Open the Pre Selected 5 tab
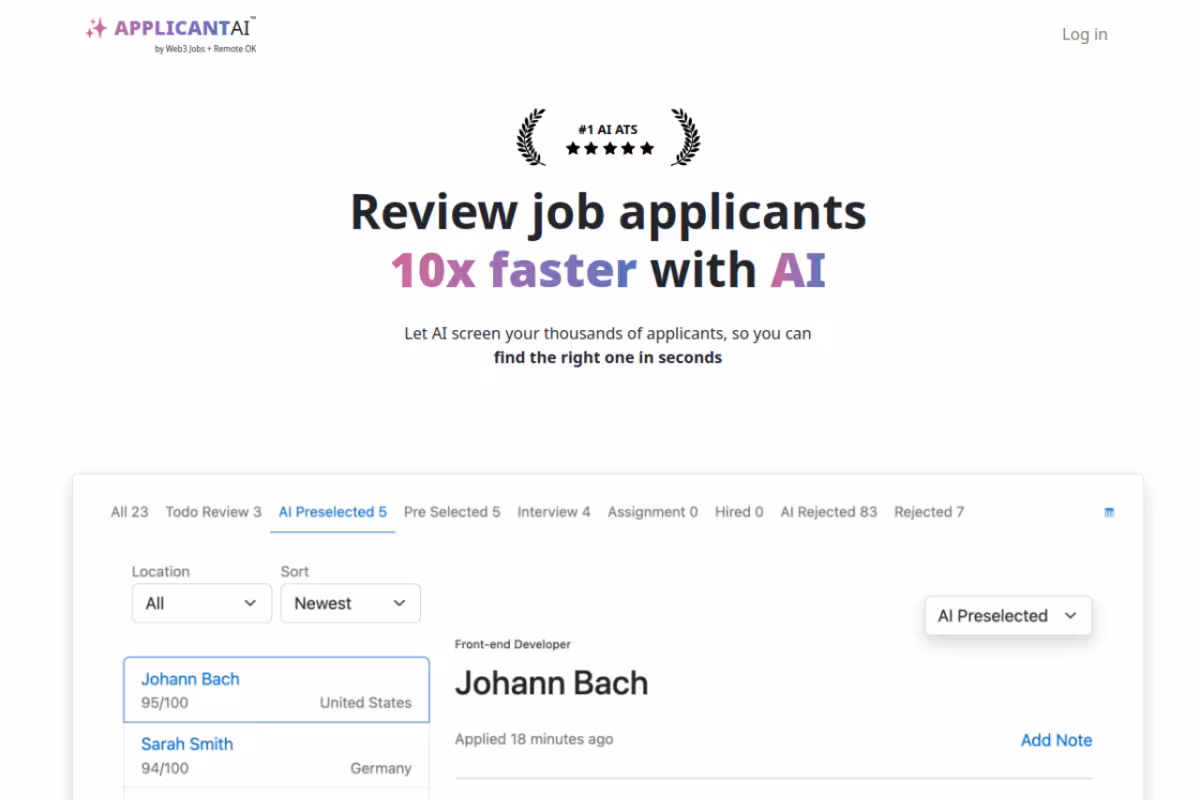Screen dimensions: 1200x800 (x=452, y=512)
